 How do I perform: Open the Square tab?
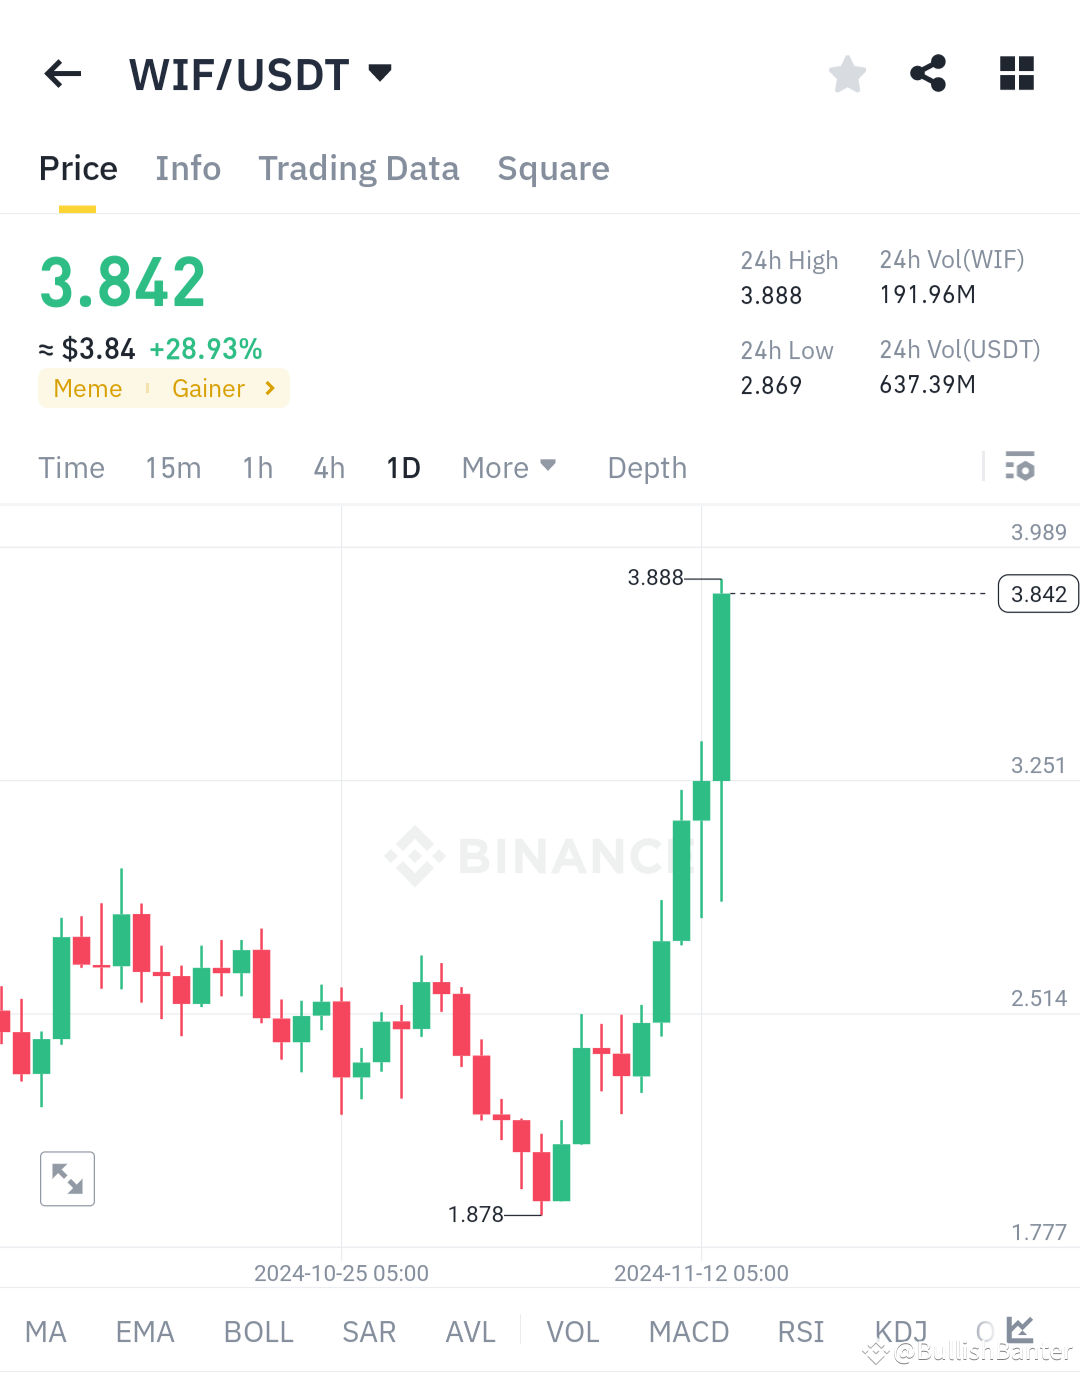tap(553, 168)
